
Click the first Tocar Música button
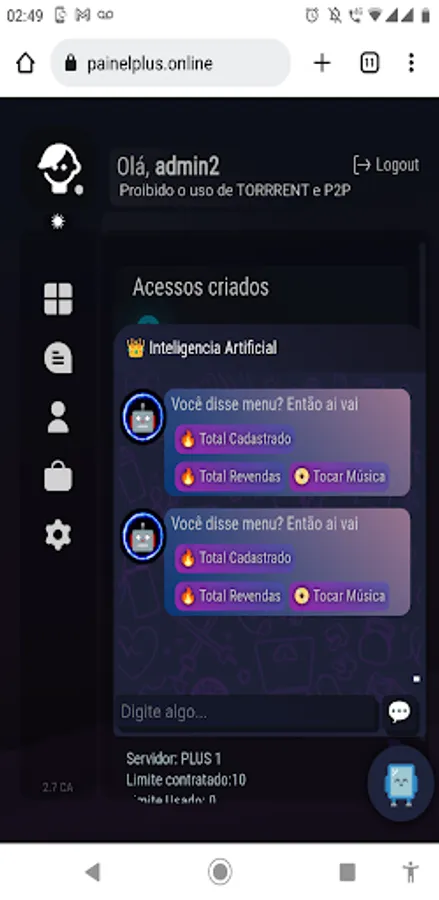pyautogui.click(x=339, y=476)
